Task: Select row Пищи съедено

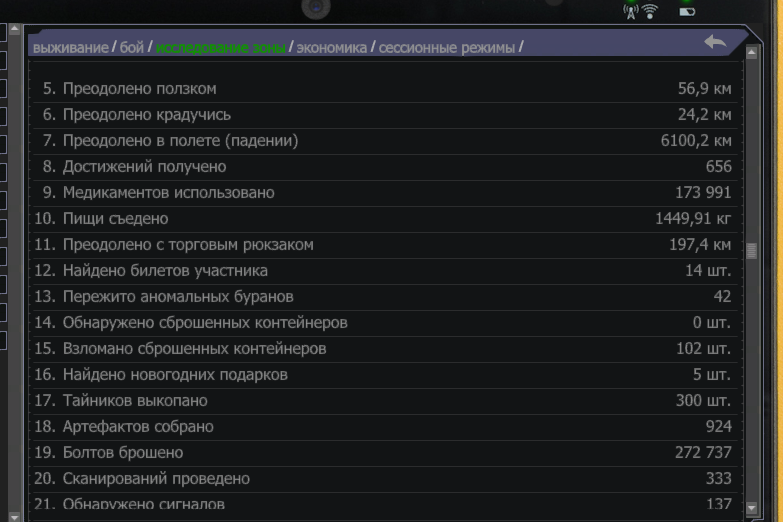Action: coord(385,219)
